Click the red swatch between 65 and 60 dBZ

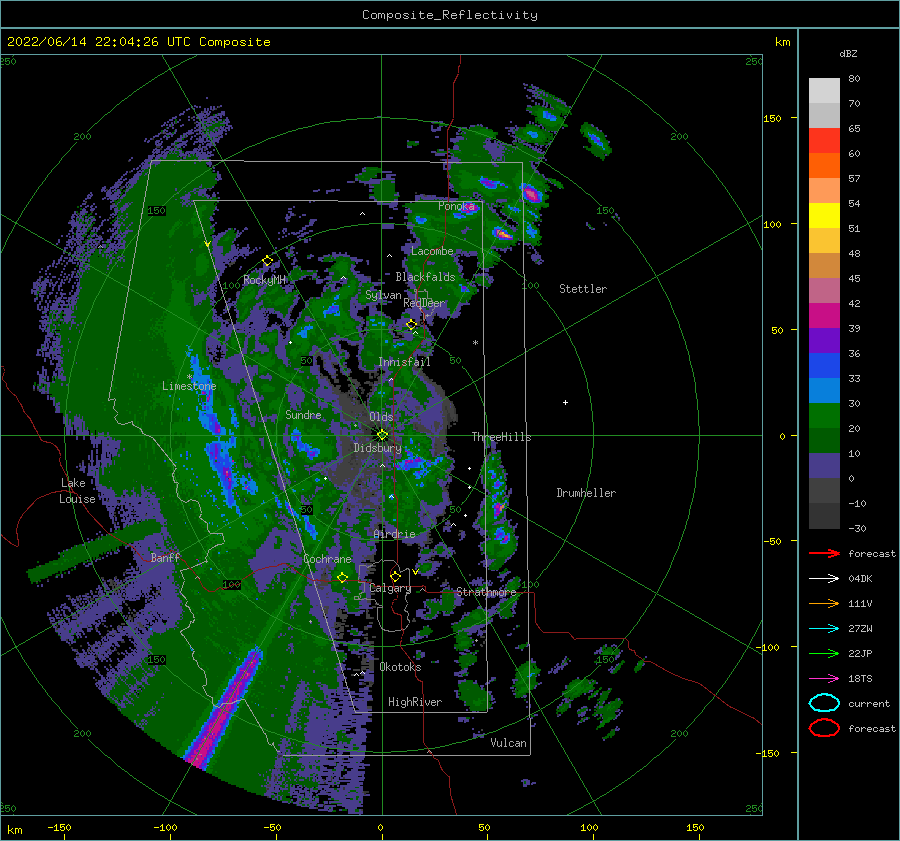[824, 141]
